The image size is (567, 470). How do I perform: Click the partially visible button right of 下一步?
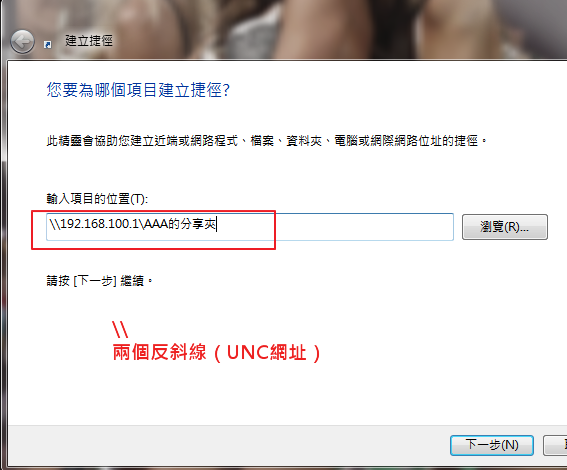(x=555, y=445)
